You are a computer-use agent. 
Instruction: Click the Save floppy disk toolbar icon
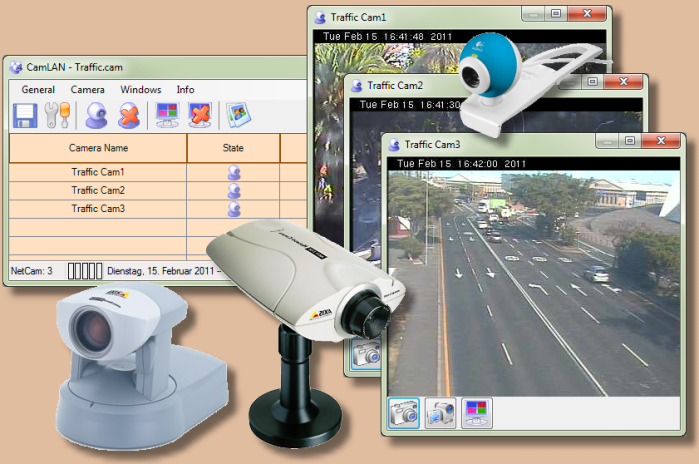click(x=25, y=115)
